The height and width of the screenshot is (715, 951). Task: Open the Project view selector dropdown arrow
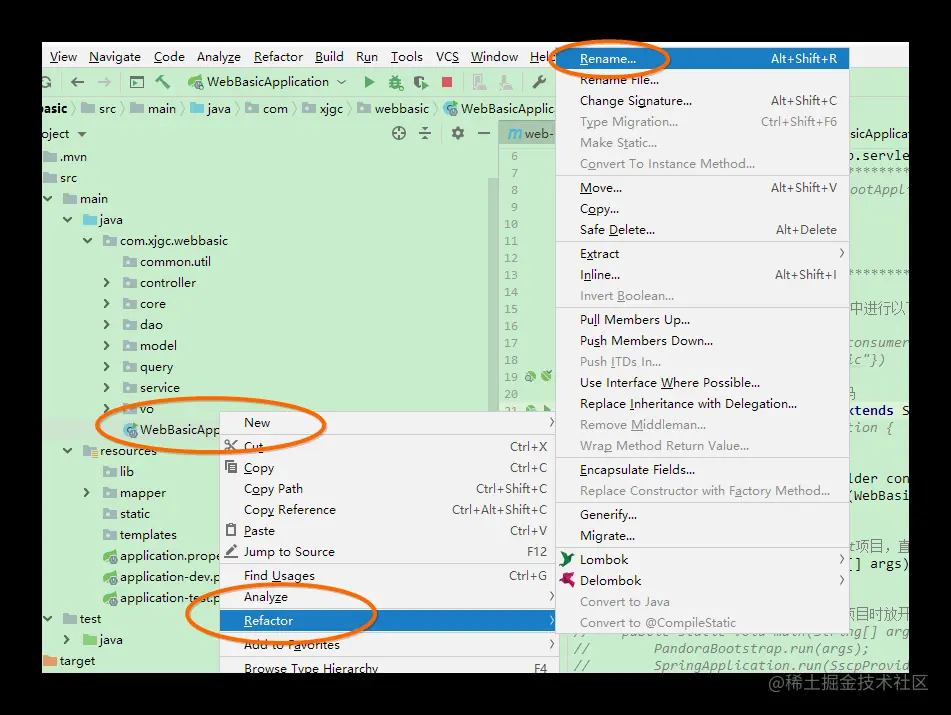(82, 134)
